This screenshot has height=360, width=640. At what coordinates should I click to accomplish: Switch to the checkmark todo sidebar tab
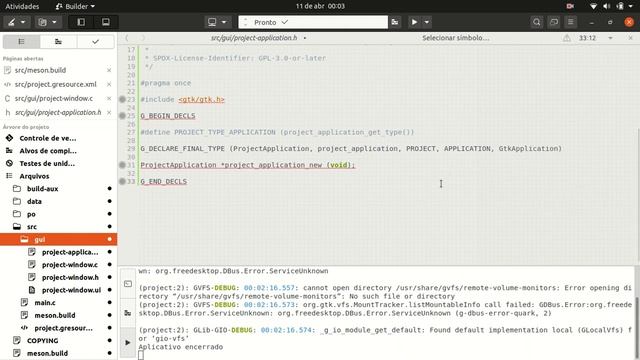click(x=95, y=42)
